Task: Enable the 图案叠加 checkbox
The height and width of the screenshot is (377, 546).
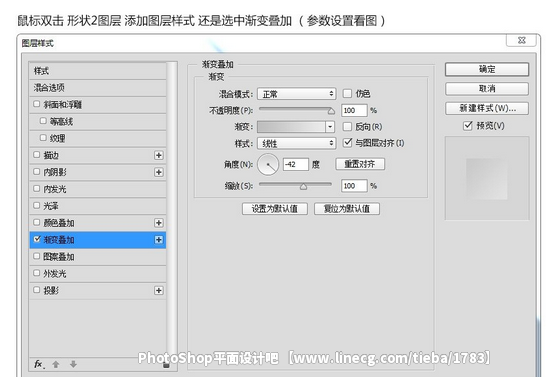Action: coord(37,256)
